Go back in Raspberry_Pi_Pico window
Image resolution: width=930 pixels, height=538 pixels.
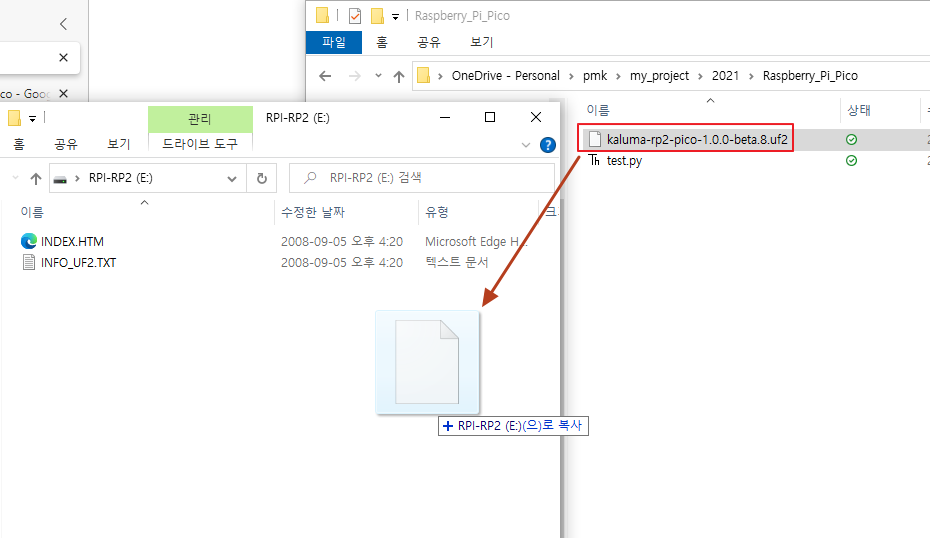click(325, 76)
